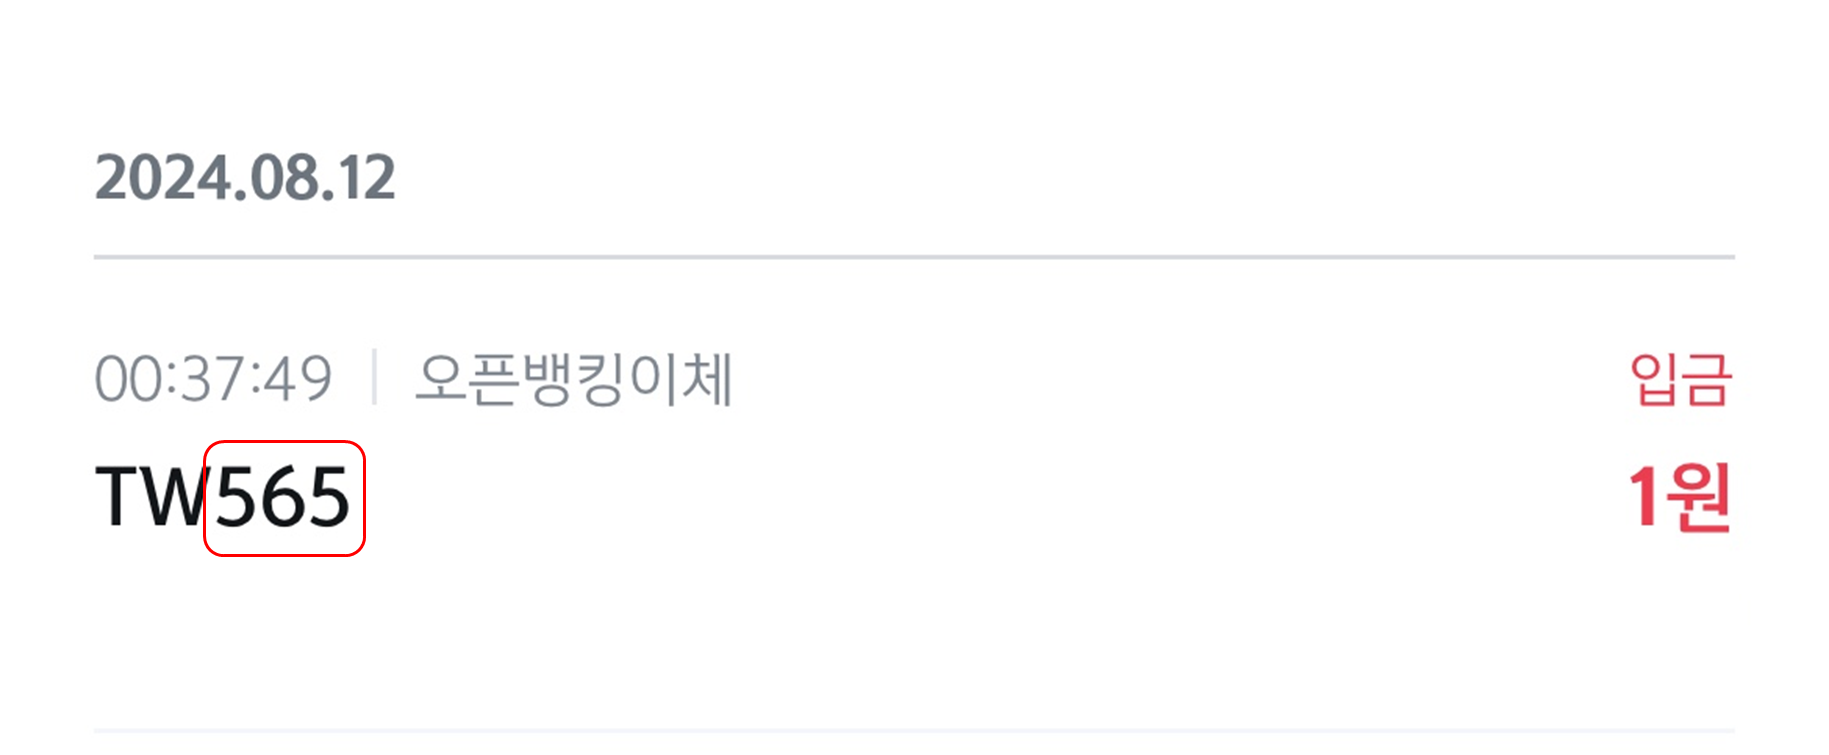Click the seconds portion 49 of the timestamp
1829x755 pixels.
[300, 377]
